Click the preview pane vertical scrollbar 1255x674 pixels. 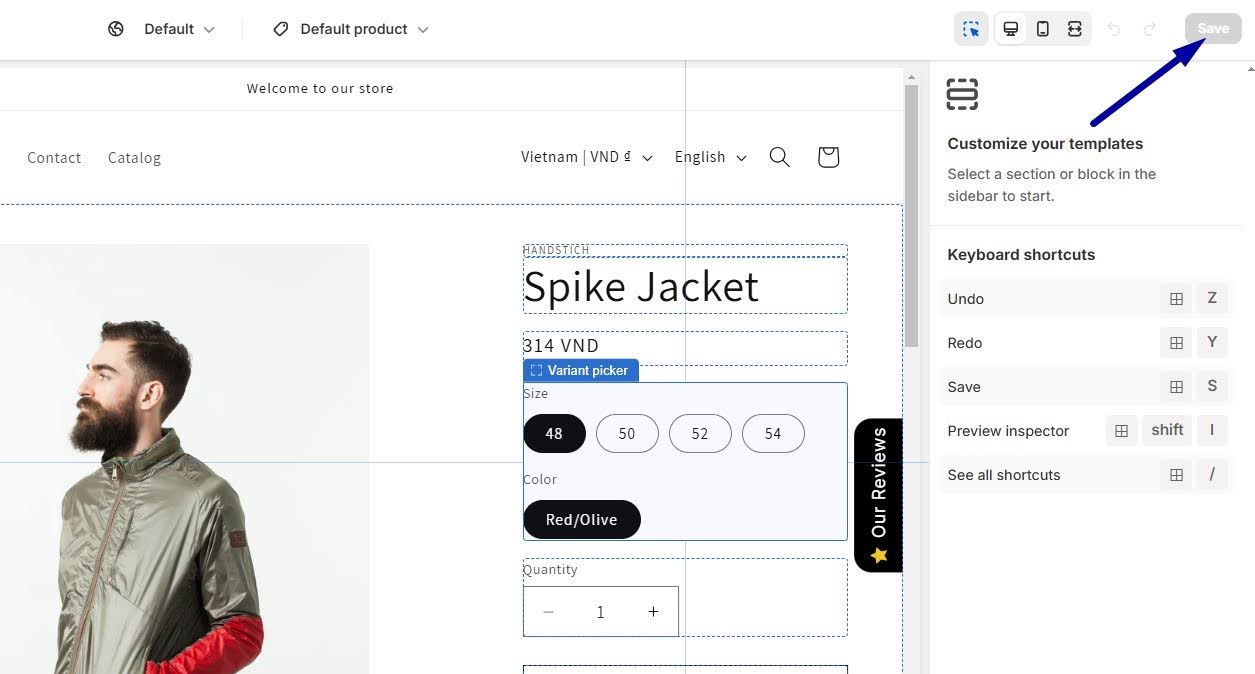911,215
